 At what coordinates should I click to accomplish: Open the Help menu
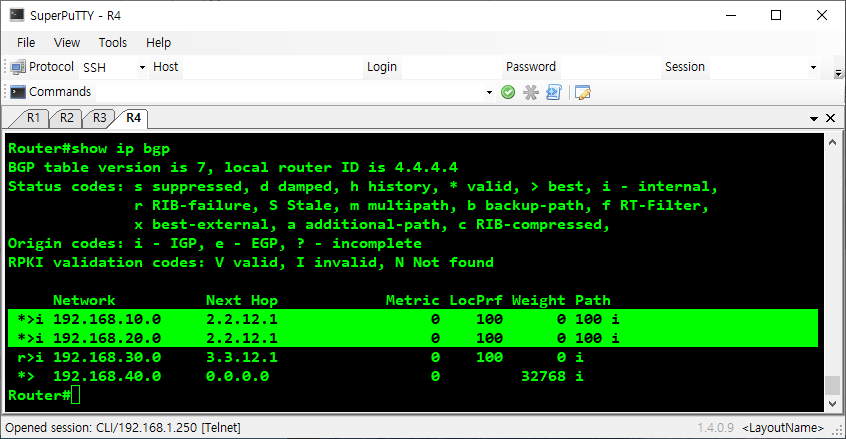(x=159, y=43)
